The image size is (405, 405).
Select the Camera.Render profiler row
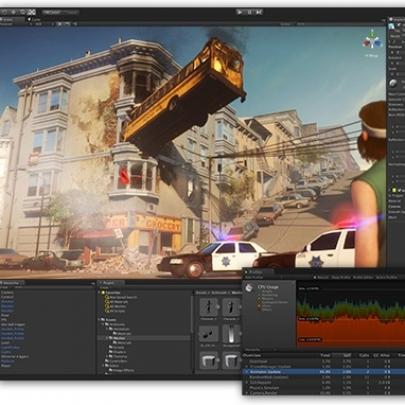pyautogui.click(x=323, y=393)
